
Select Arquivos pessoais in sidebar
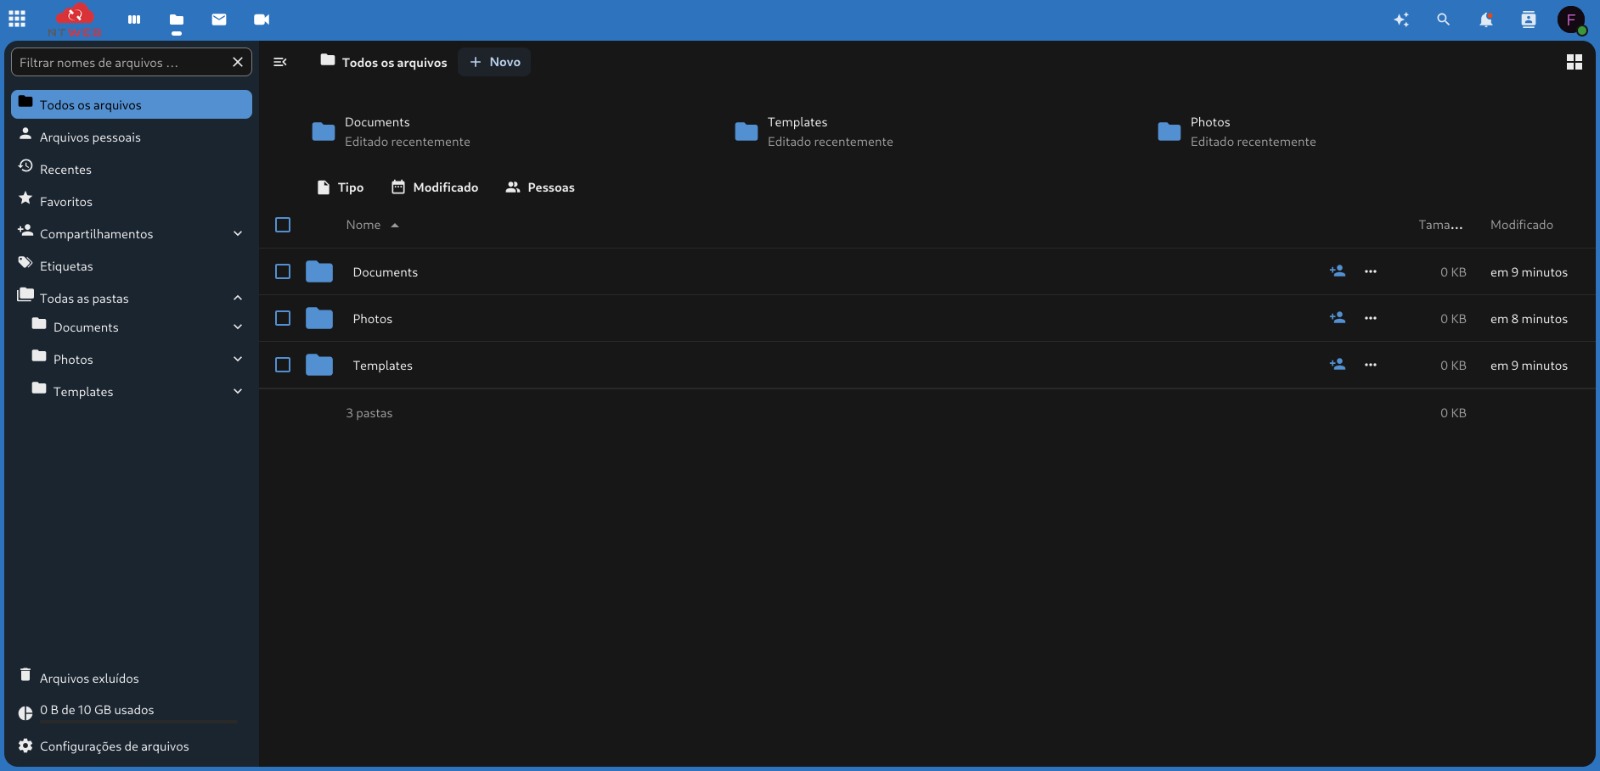click(131, 137)
